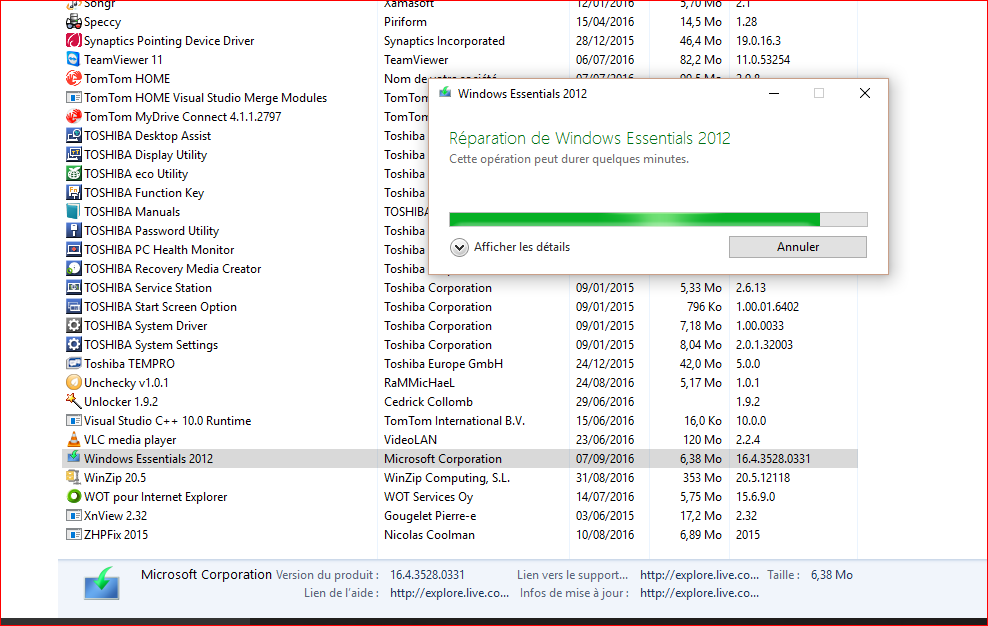Click the VLC media player cone icon

click(x=74, y=439)
